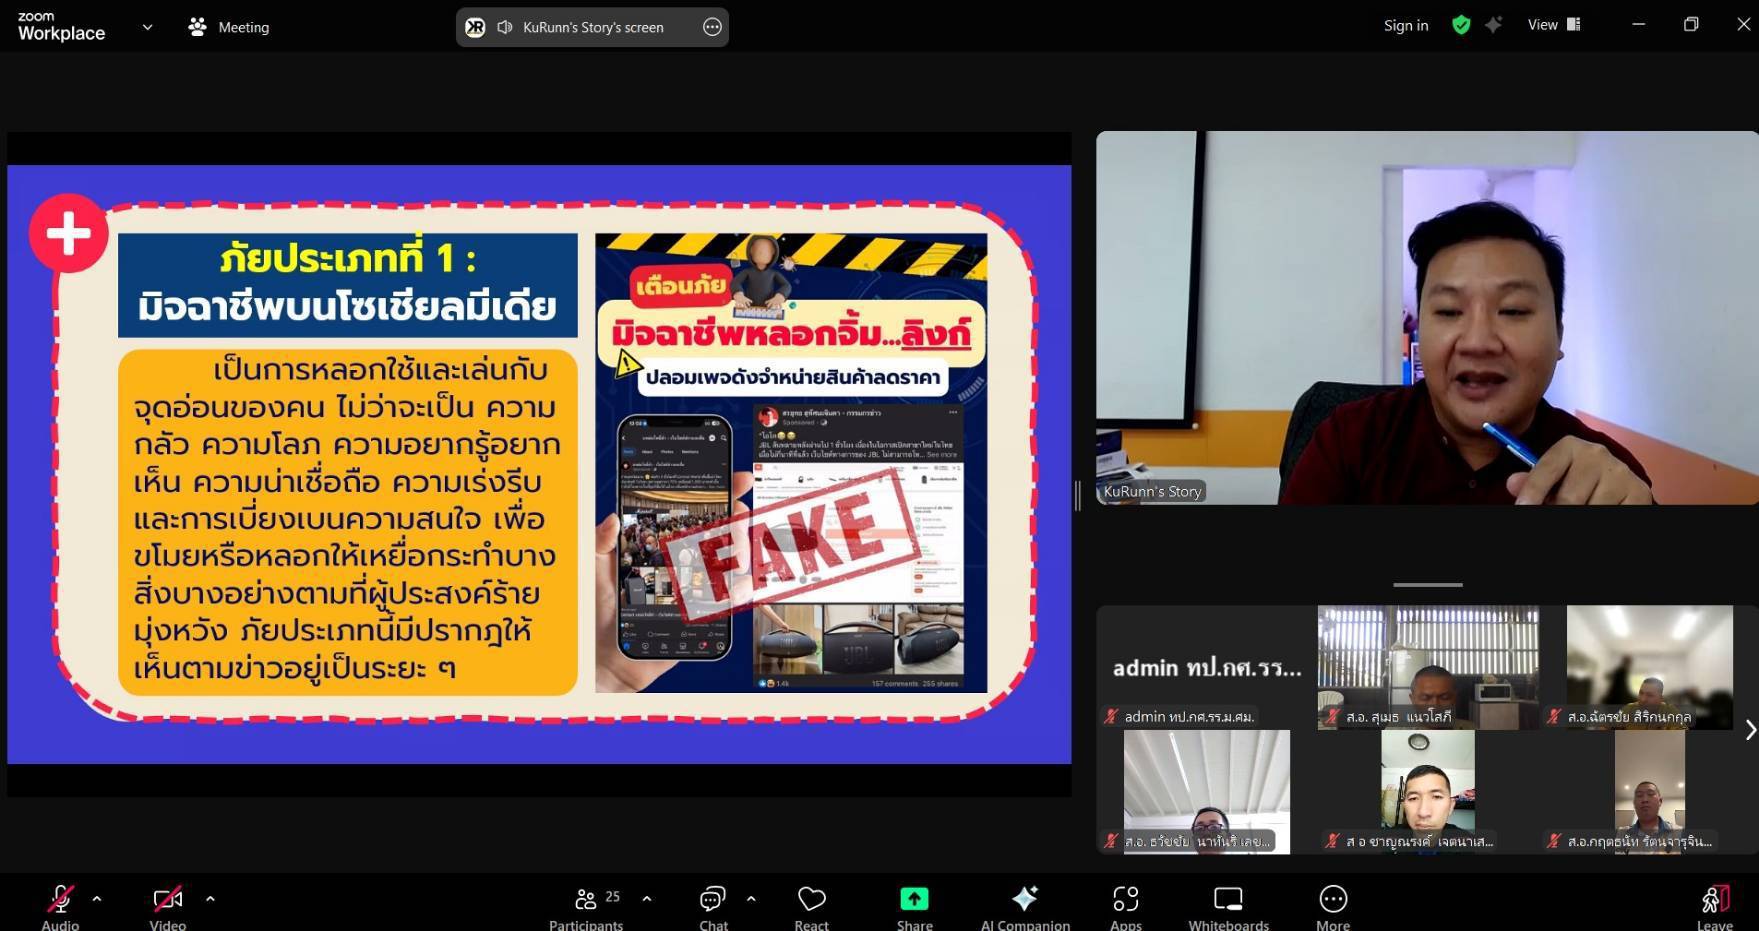This screenshot has width=1759, height=931.
Task: Expand the caret next to Participants
Action: point(647,899)
